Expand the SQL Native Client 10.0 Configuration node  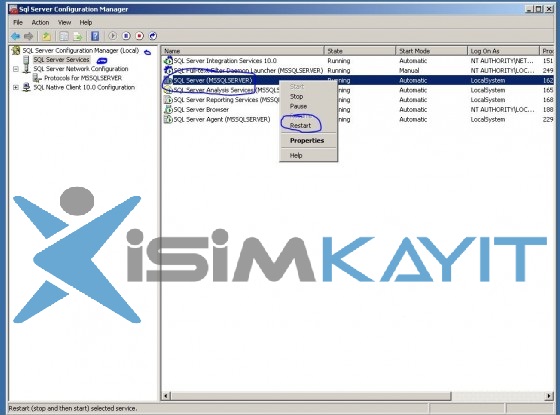pyautogui.click(x=16, y=87)
